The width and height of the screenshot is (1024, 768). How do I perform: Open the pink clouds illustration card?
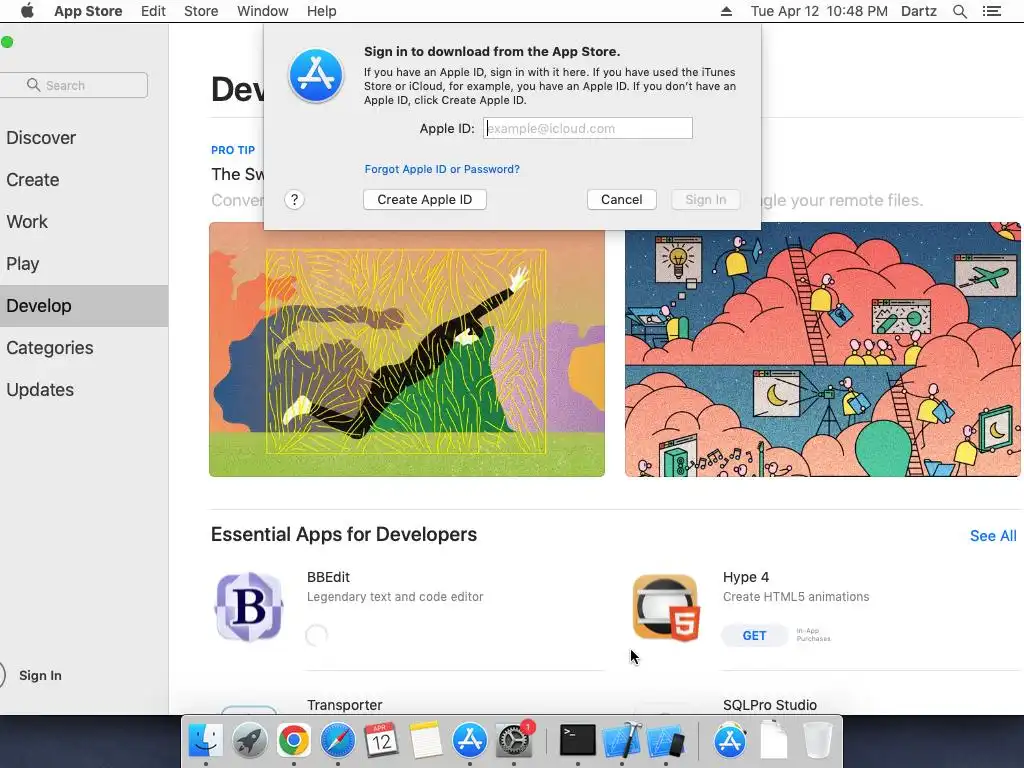(x=823, y=349)
